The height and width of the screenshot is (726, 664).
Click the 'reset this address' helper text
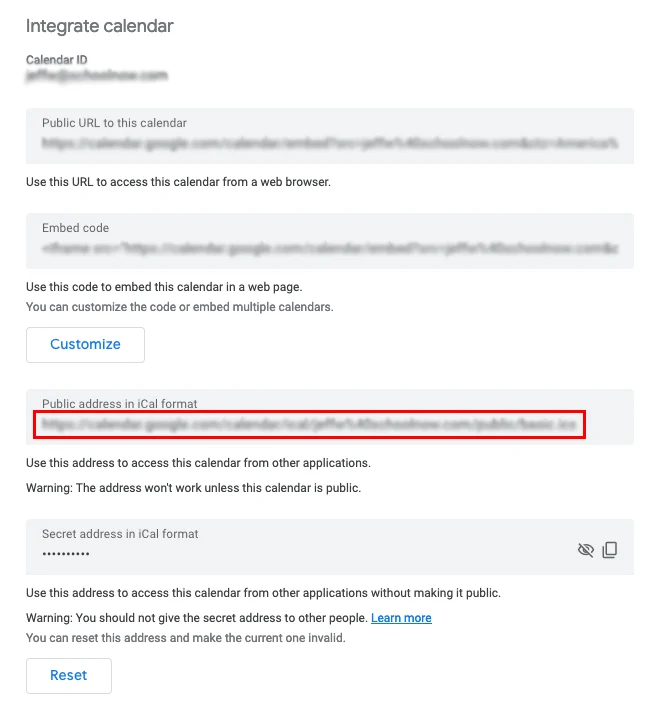click(186, 638)
